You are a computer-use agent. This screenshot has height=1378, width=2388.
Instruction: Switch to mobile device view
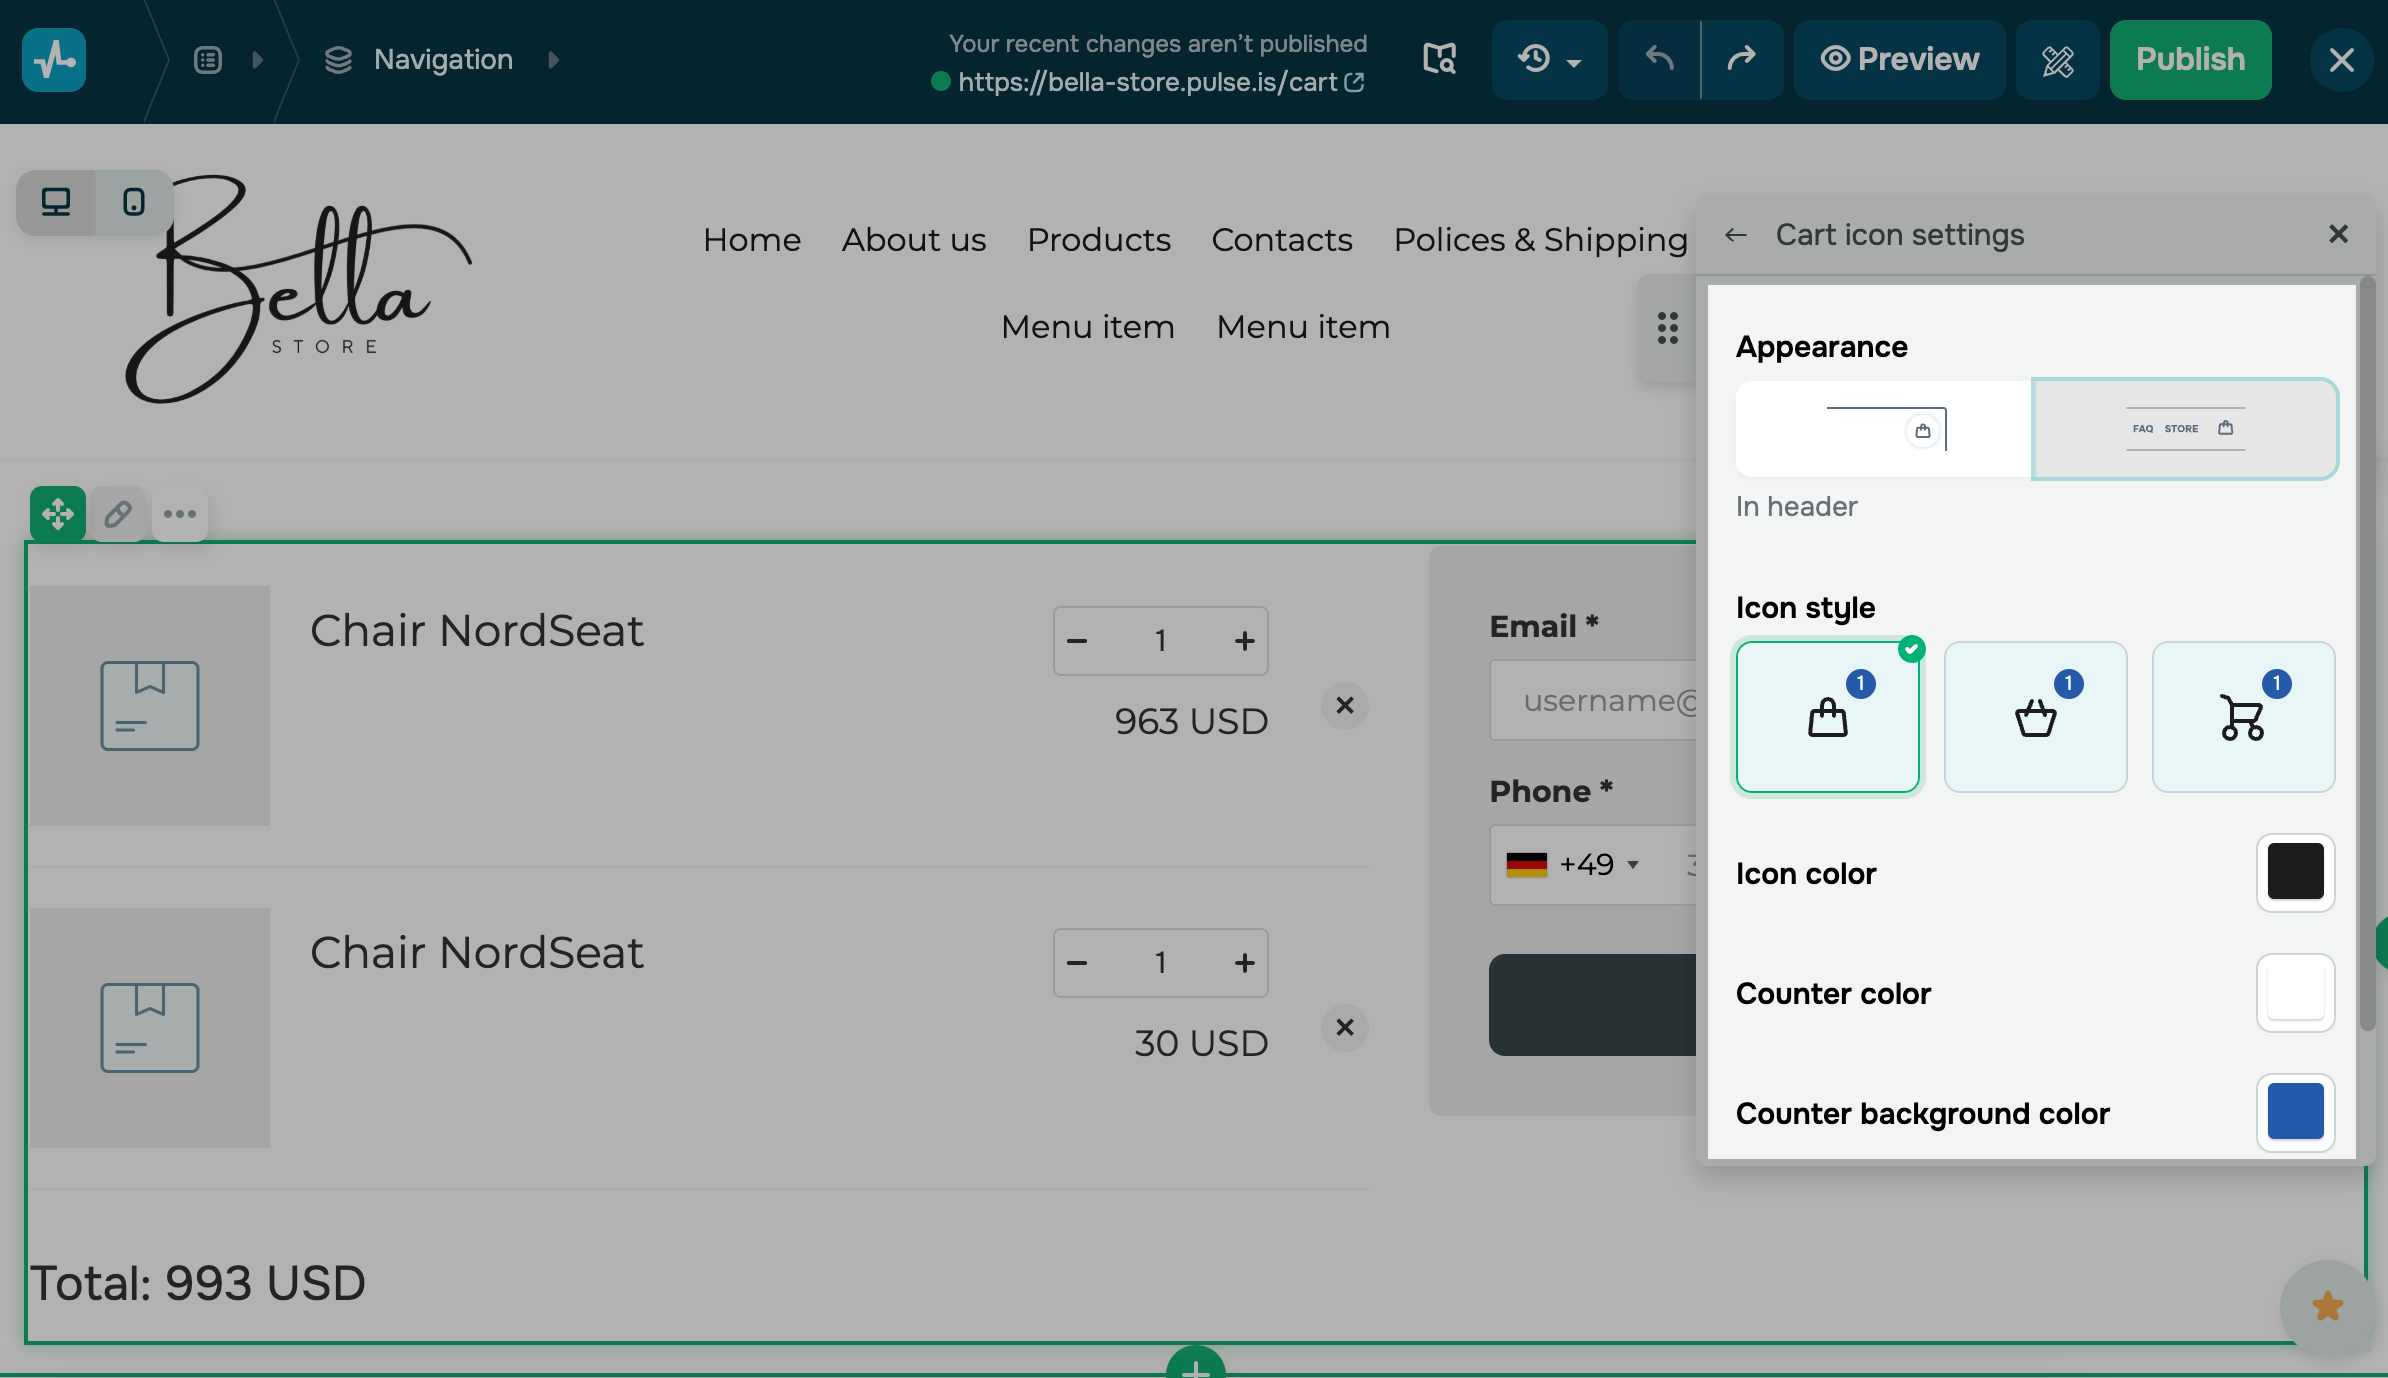pos(133,203)
